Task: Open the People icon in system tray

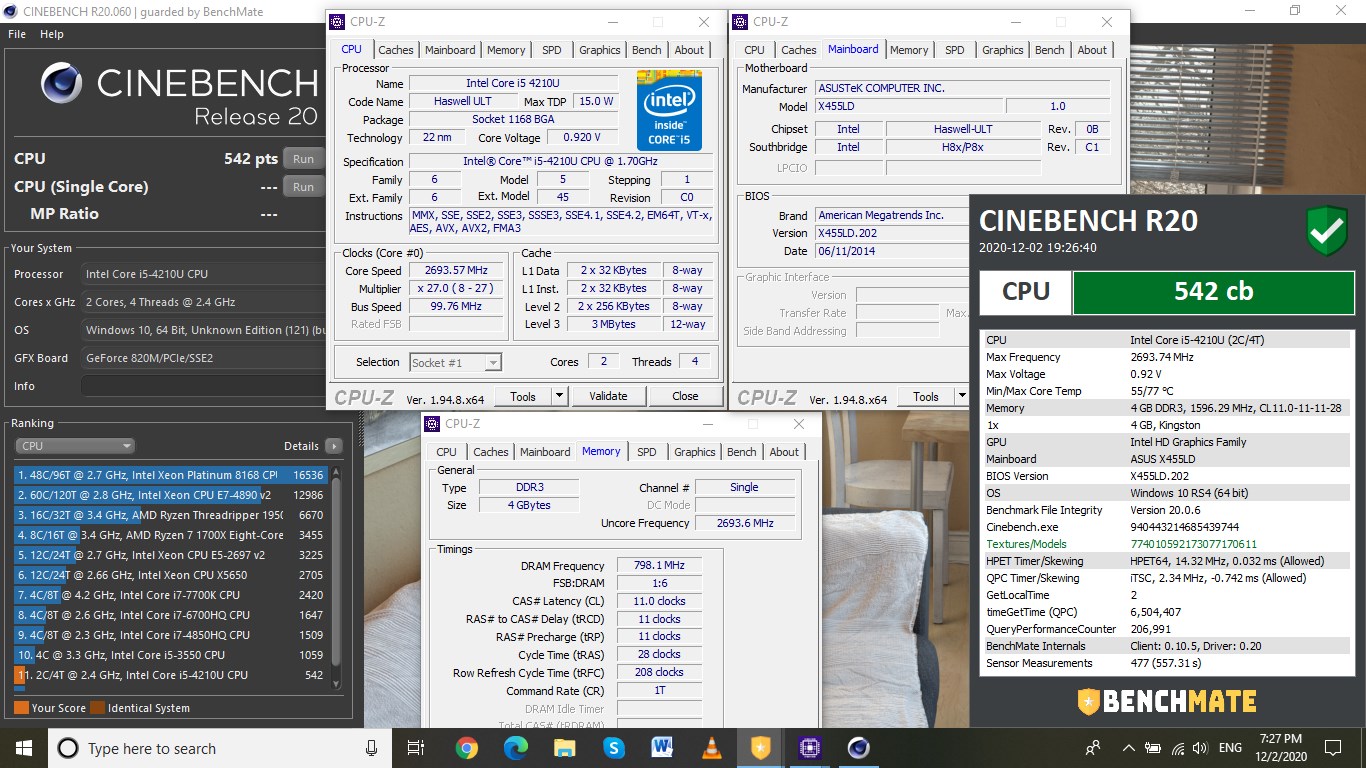Action: tap(1093, 748)
